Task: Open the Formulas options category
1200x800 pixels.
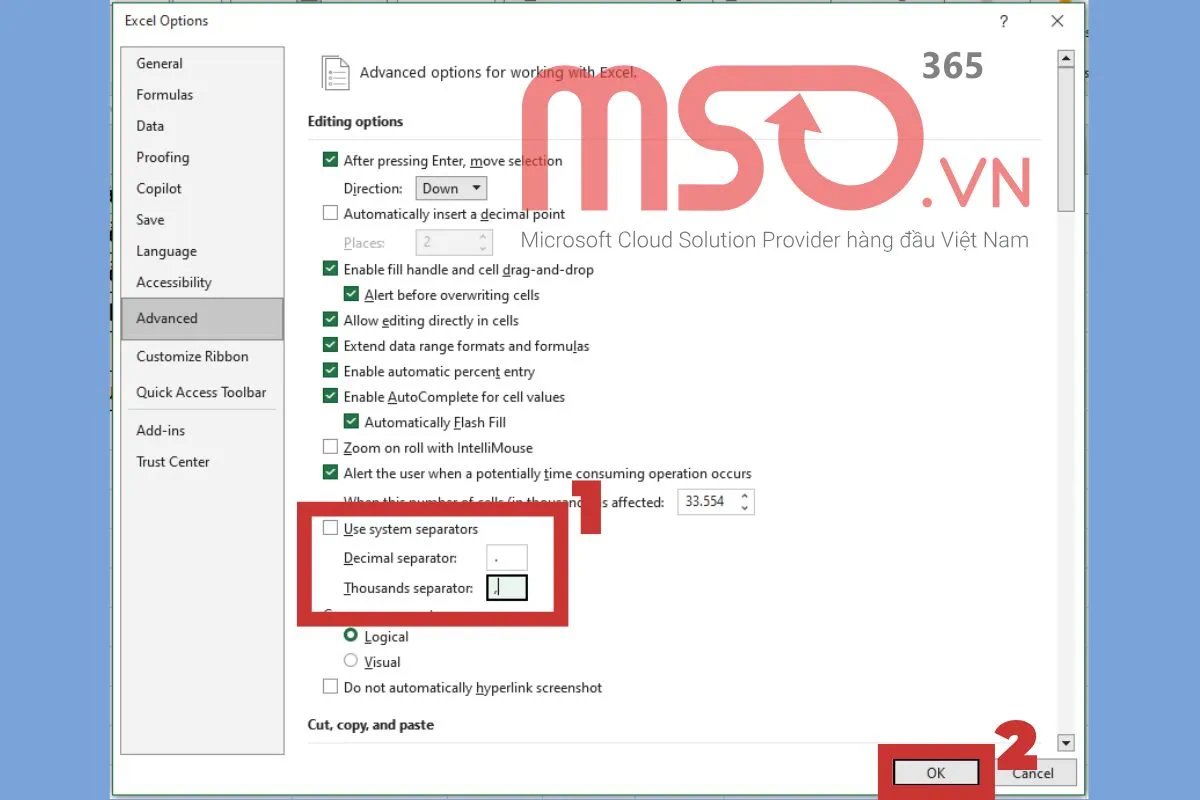Action: 165,95
